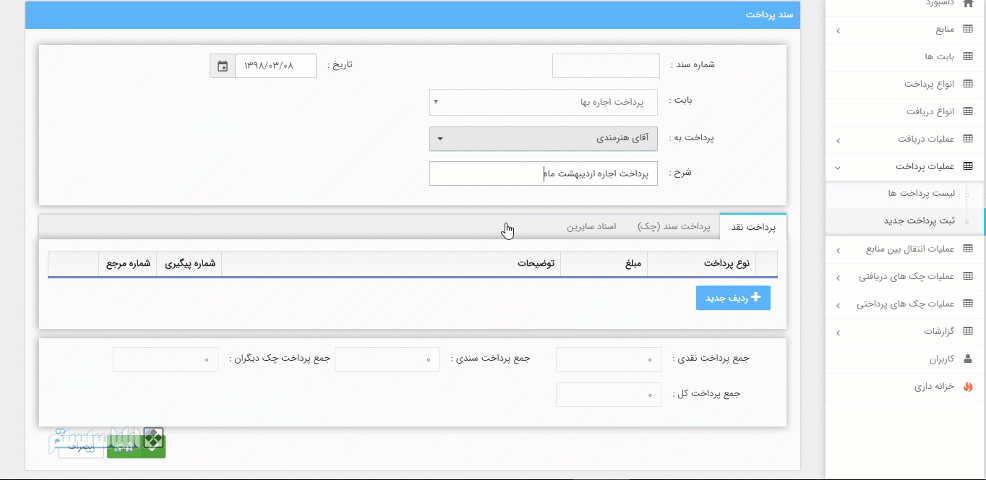Click the توضیحات column header
The height and width of the screenshot is (480, 986).
click(391, 264)
